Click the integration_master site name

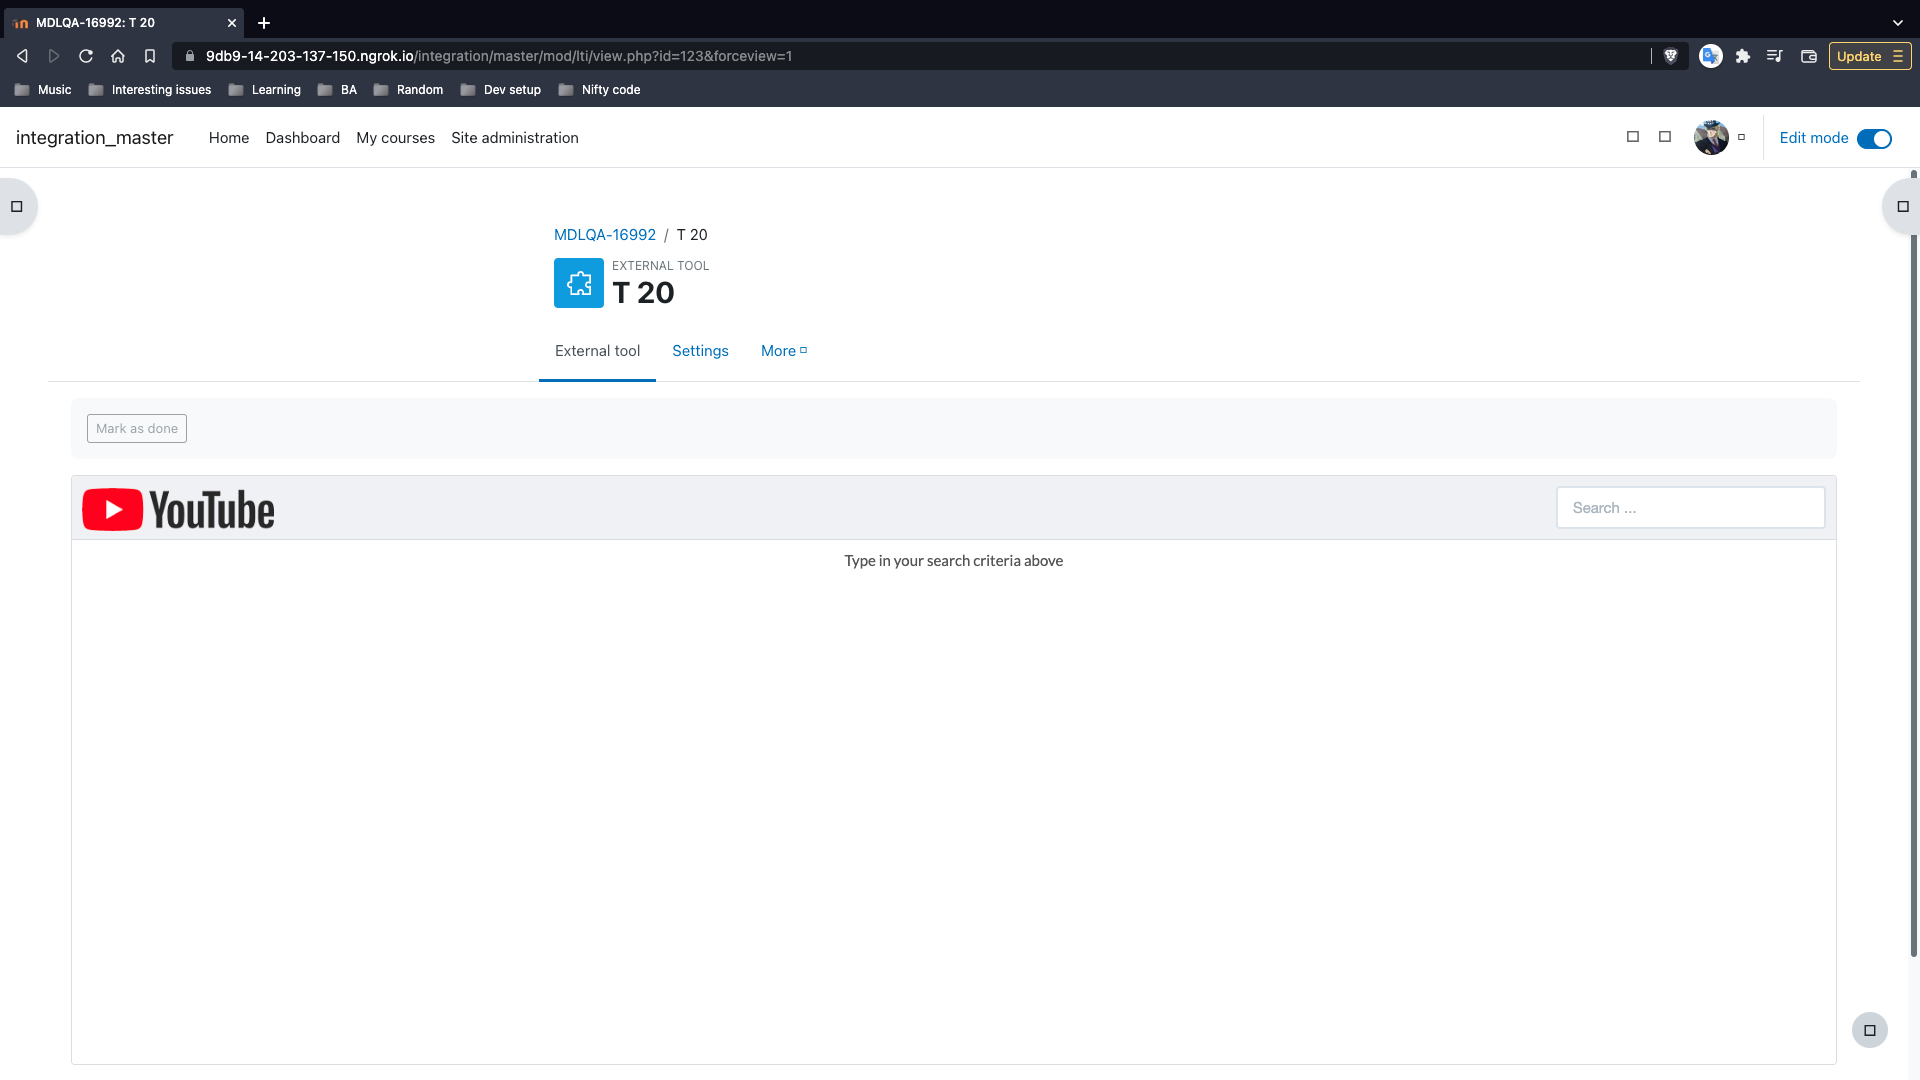pyautogui.click(x=94, y=138)
